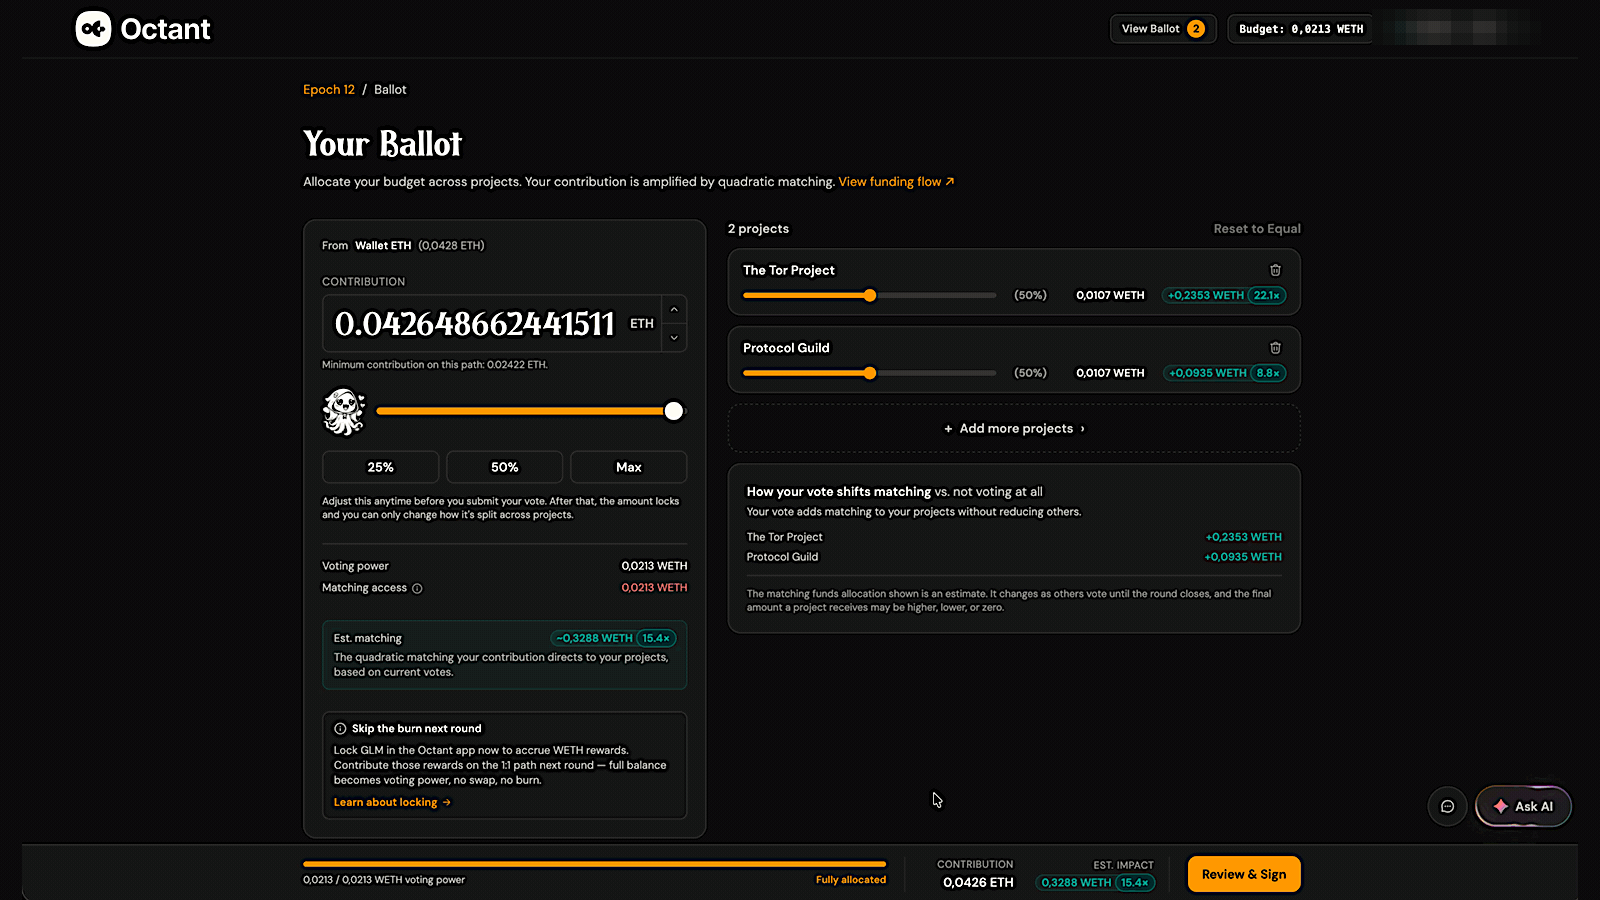
Task: Open Learn about locking link
Action: [x=392, y=802]
